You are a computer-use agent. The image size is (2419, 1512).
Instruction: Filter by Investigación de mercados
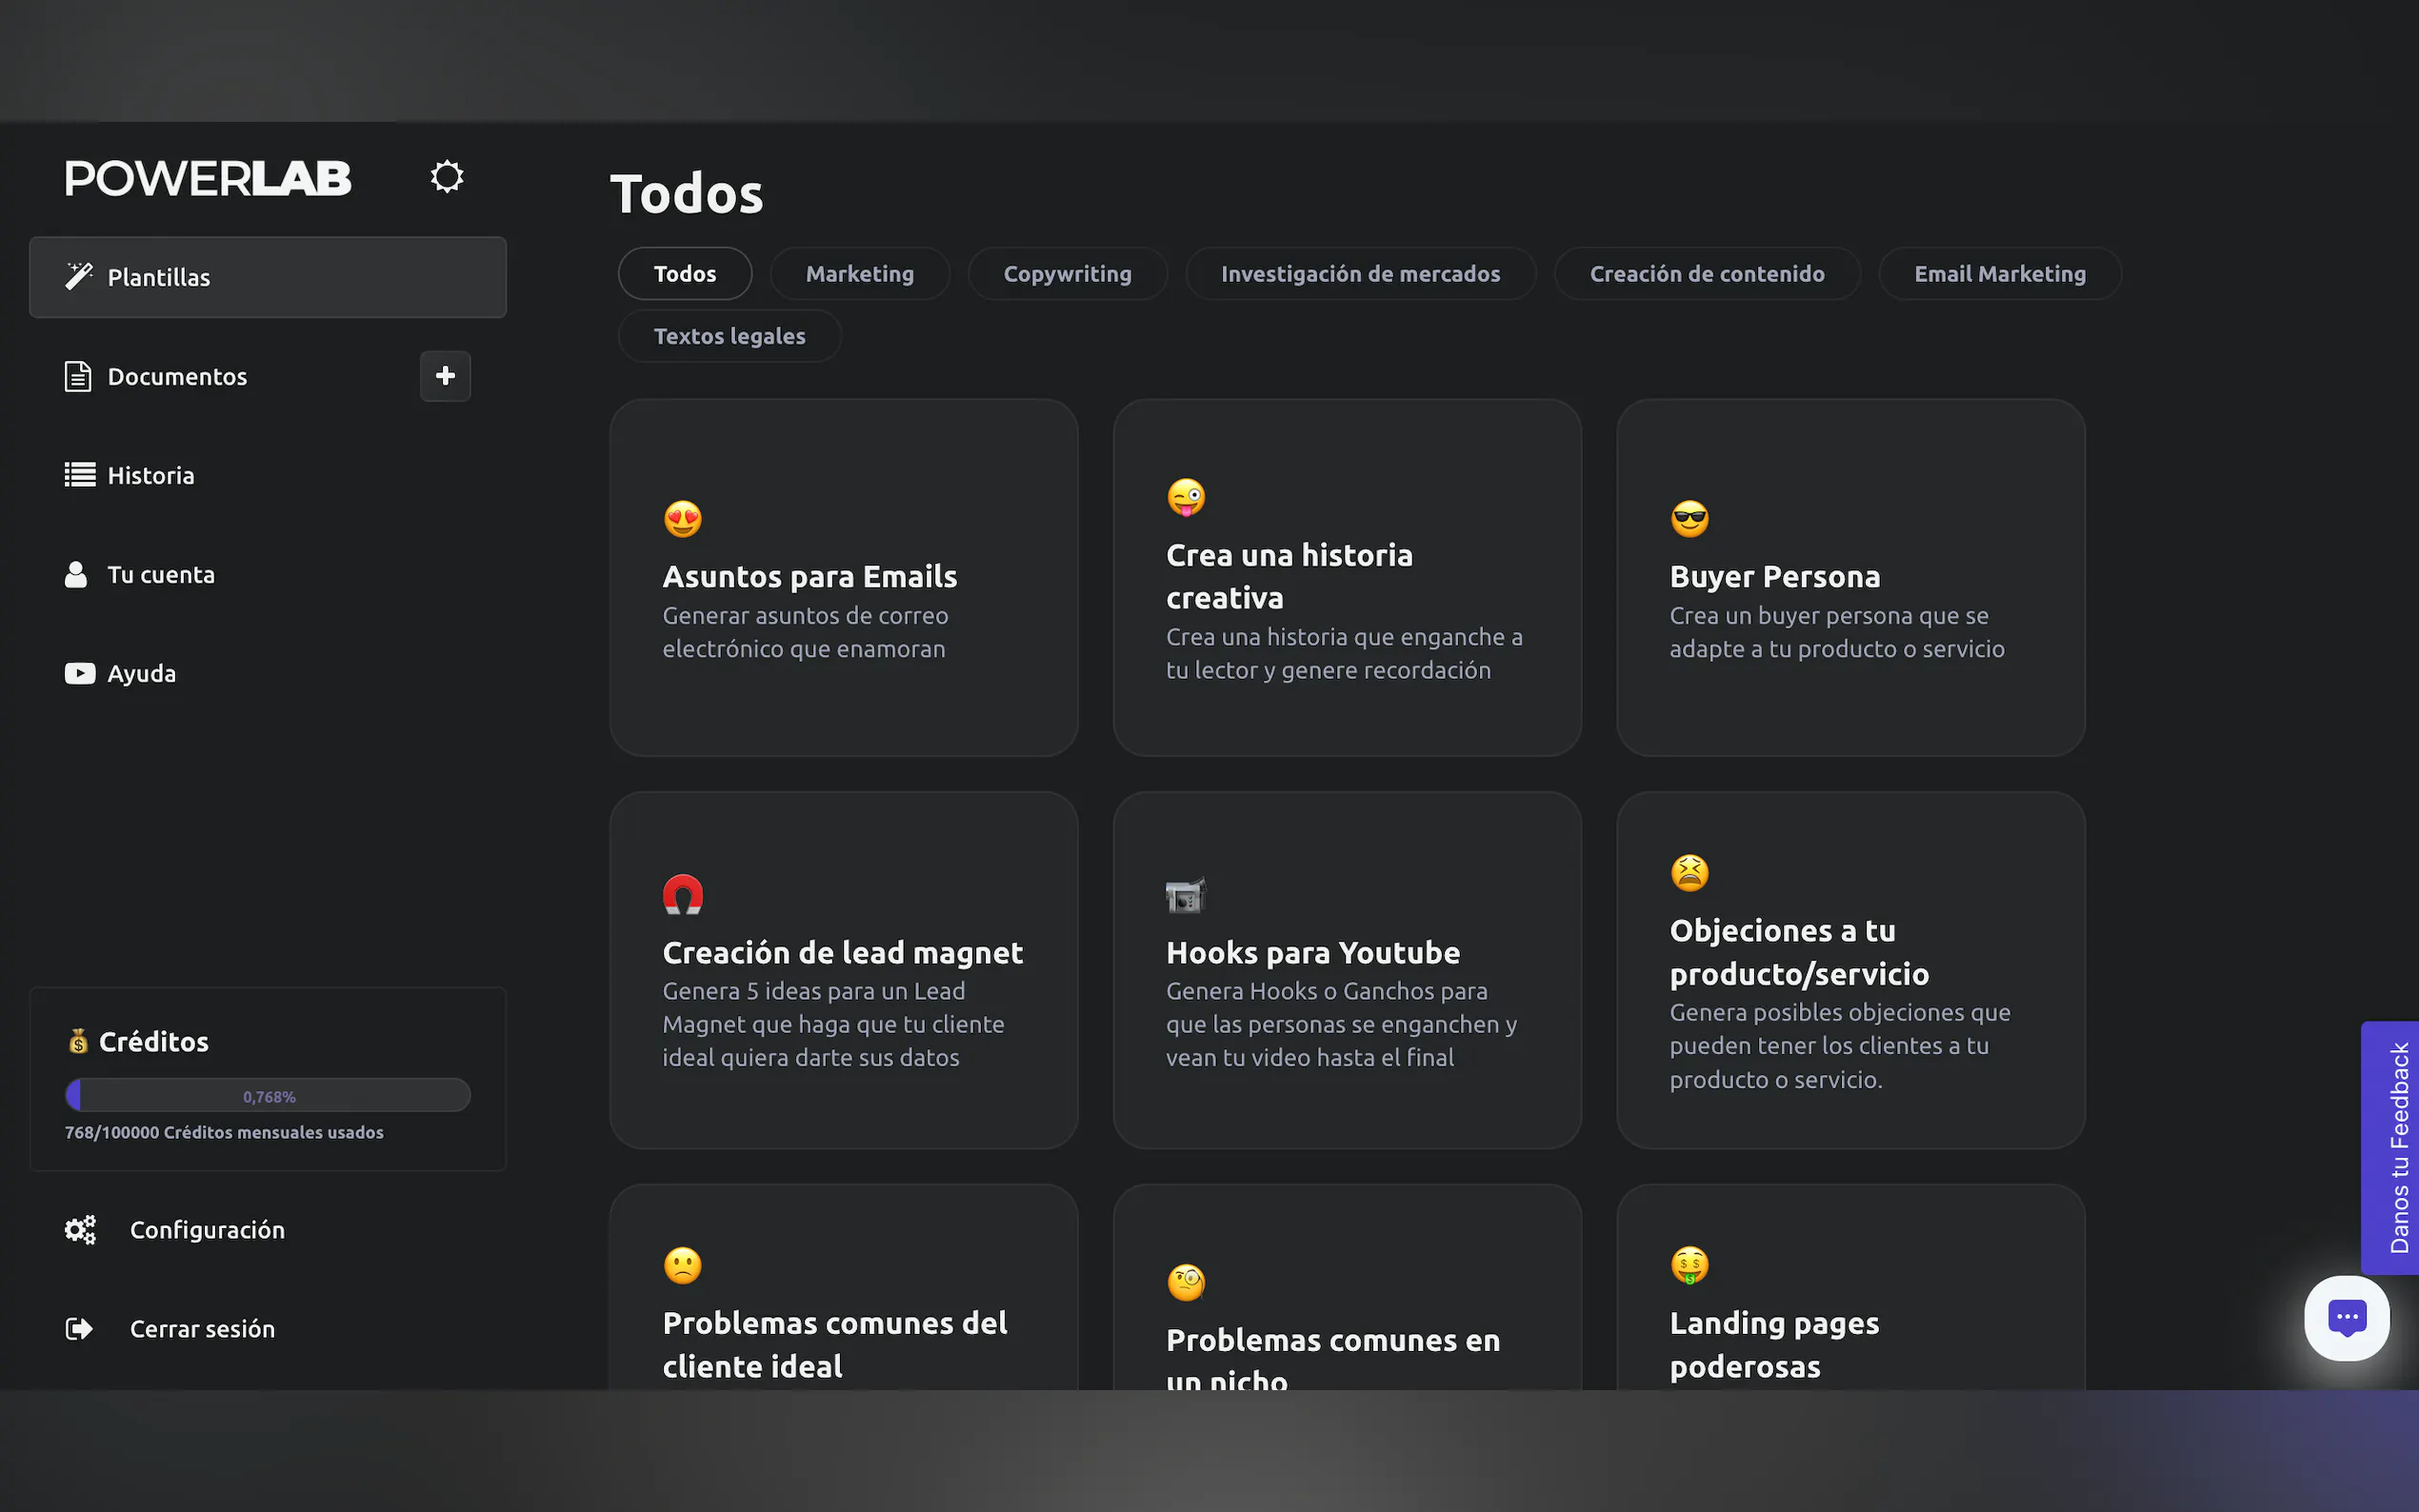[x=1360, y=274]
